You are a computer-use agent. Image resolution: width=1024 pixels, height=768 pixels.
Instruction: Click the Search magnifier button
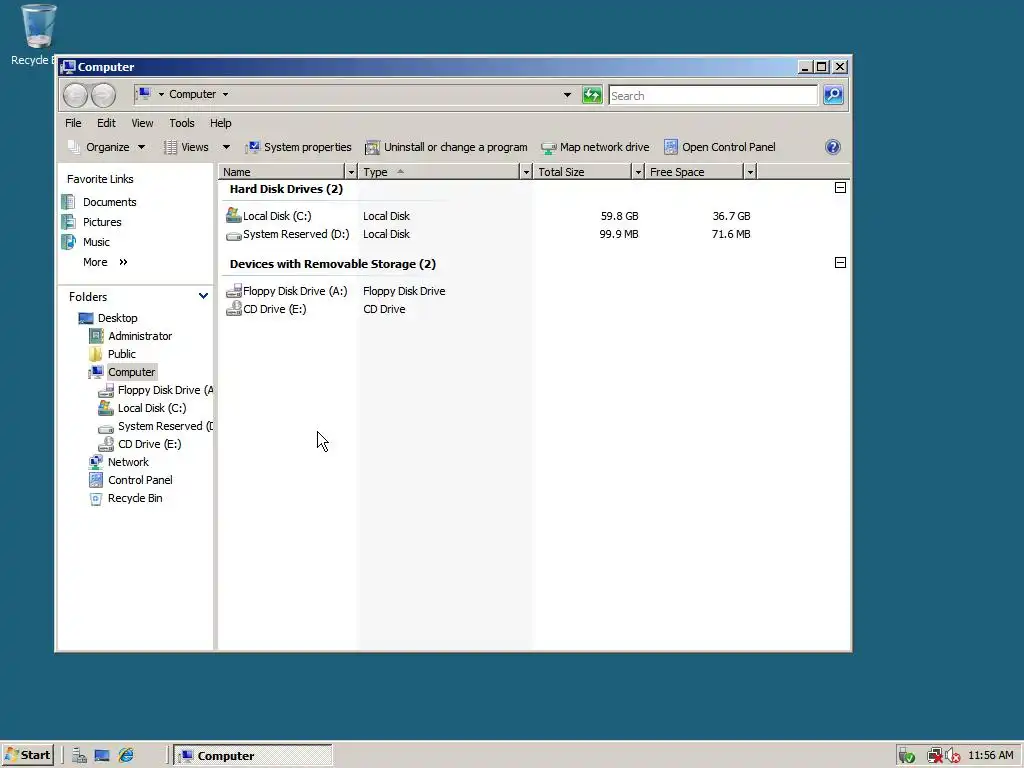pos(833,95)
